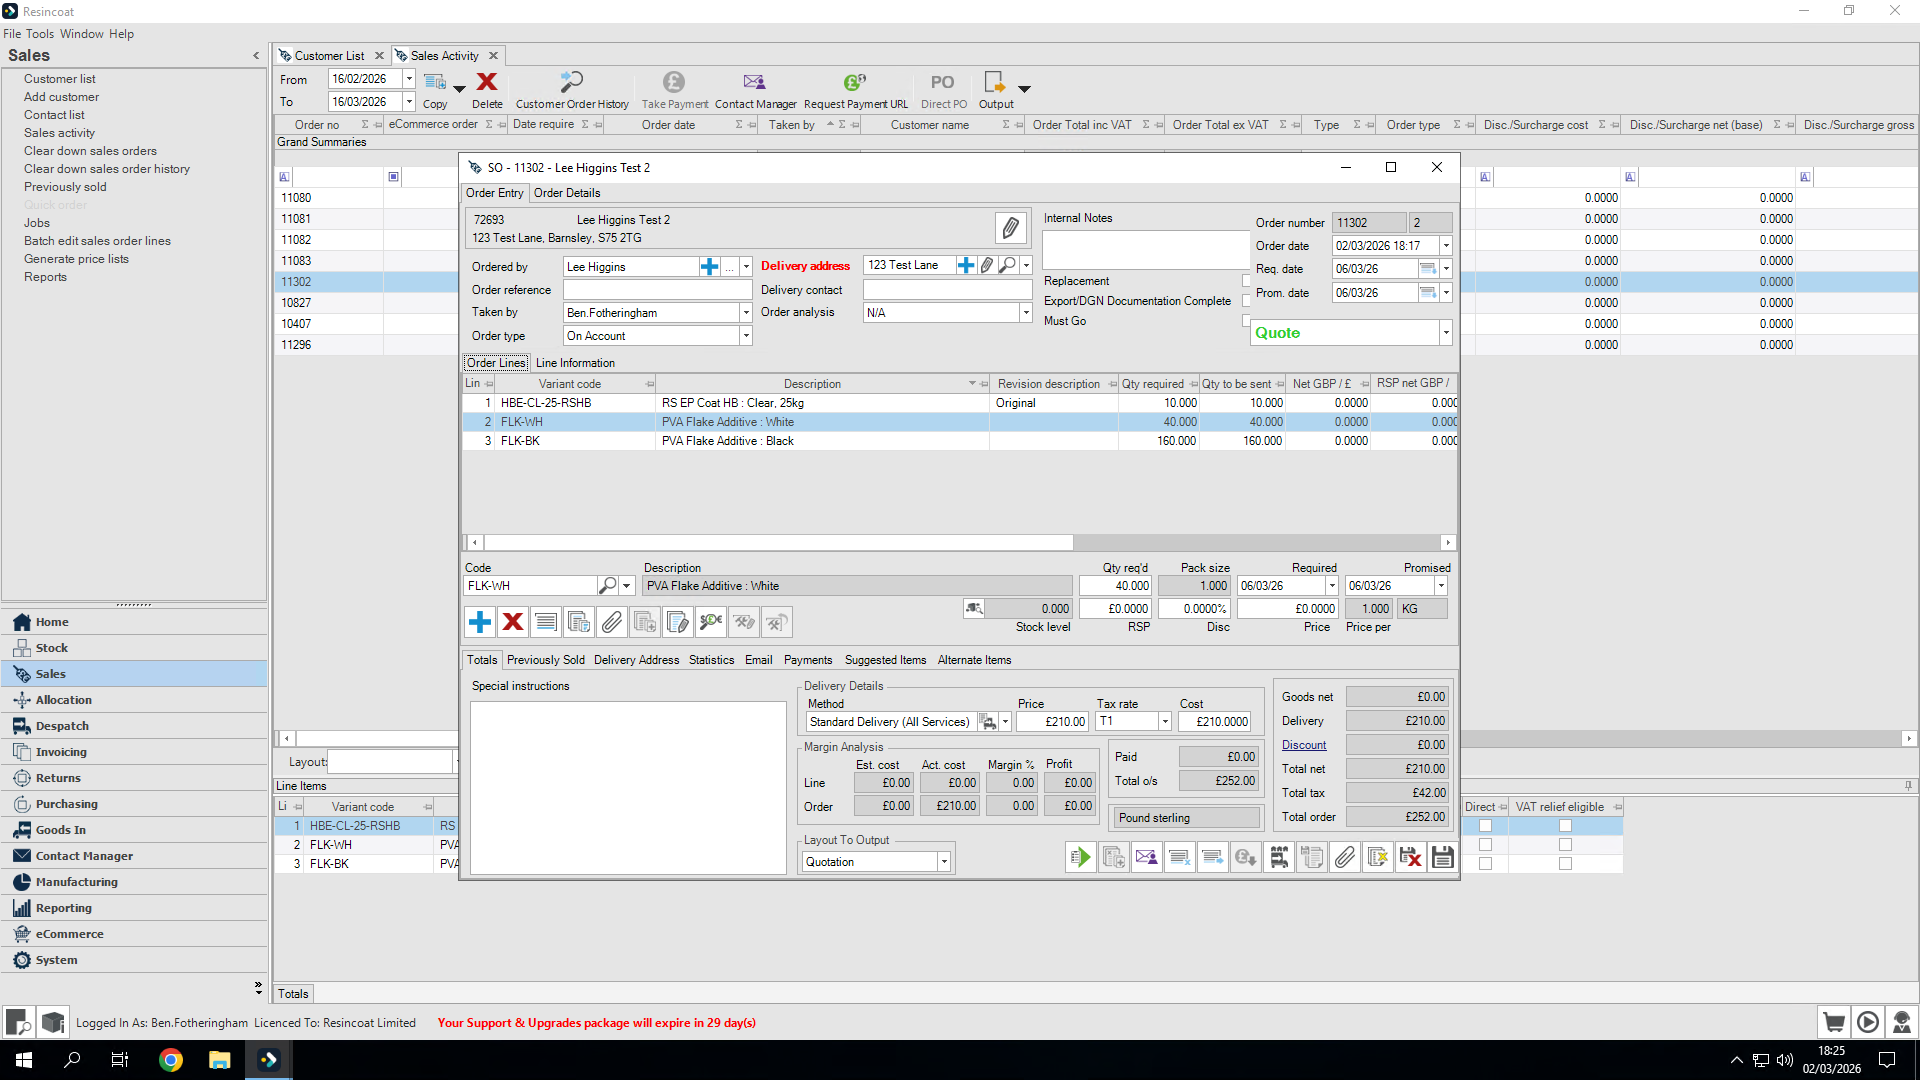This screenshot has width=1920, height=1080.
Task: Toggle the Replacement checkbox
Action: click(x=1246, y=281)
